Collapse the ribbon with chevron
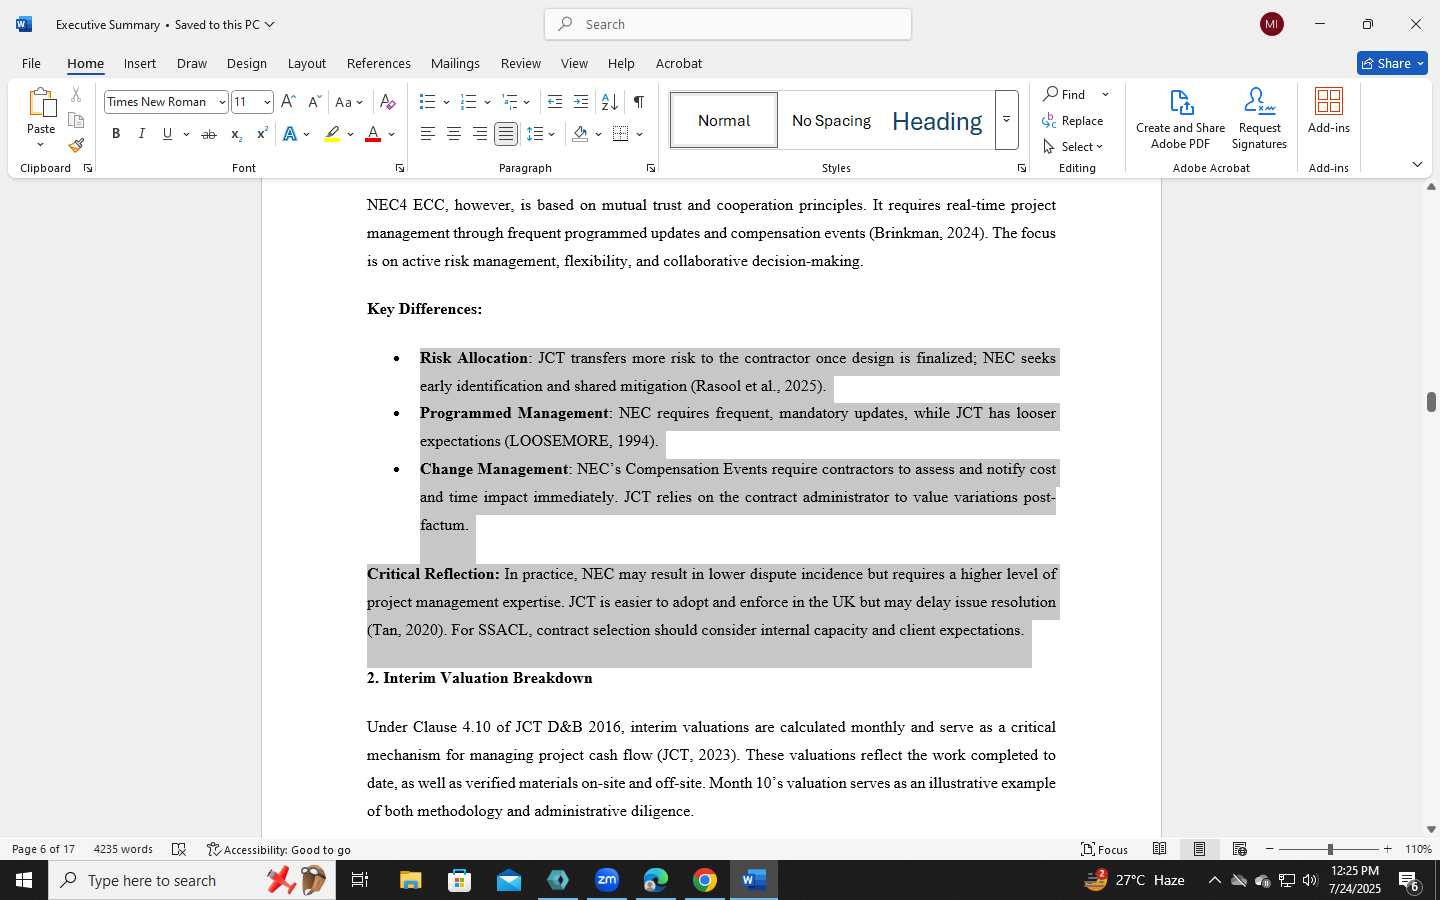The height and width of the screenshot is (900, 1440). [x=1417, y=164]
